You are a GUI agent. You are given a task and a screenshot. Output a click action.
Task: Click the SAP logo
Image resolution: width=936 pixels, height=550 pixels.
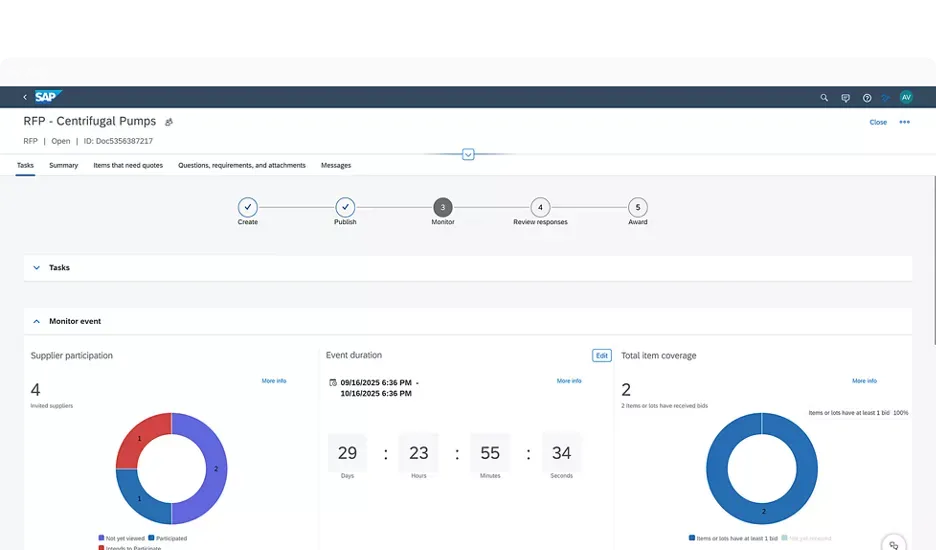tap(48, 97)
